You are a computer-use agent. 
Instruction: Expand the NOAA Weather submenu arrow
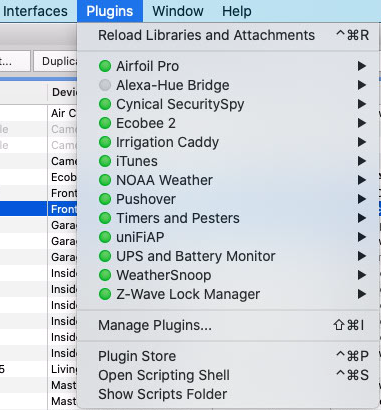click(x=362, y=180)
